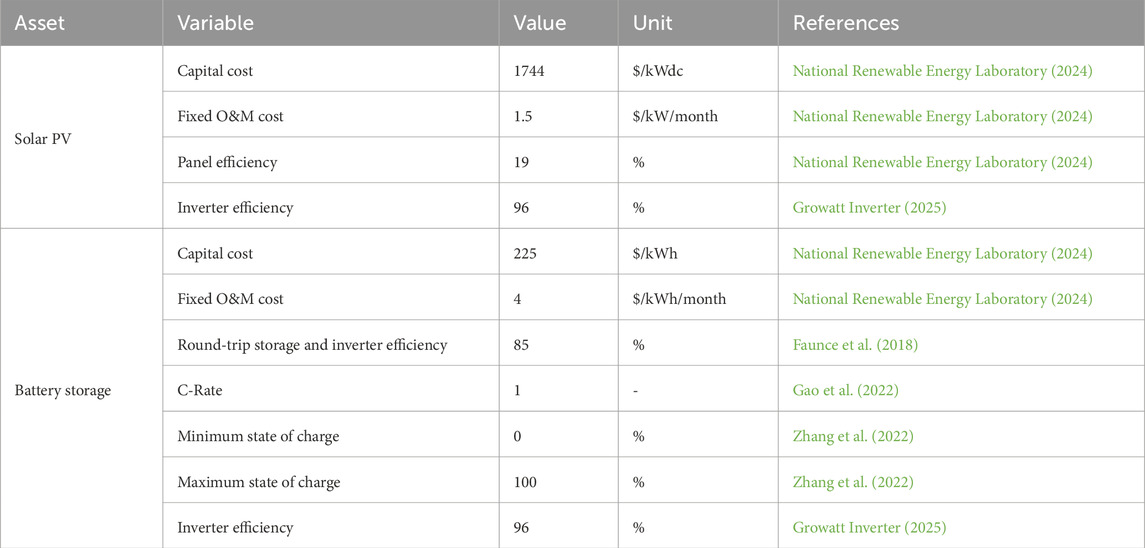Click the Asset column header

[x=36, y=23]
